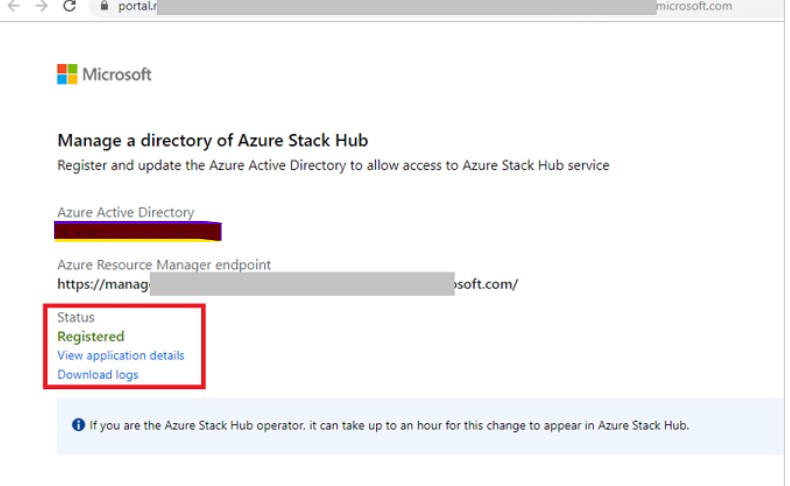Image resolution: width=790 pixels, height=486 pixels.
Task: Click the Microsoft wordmark text
Action: coord(117,75)
